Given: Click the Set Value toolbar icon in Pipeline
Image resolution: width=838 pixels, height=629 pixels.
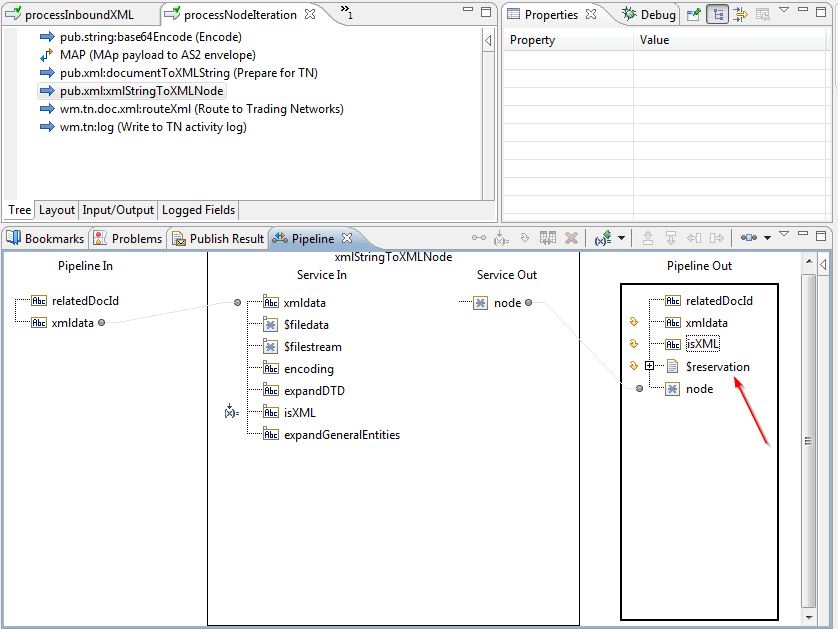Looking at the screenshot, I should tap(501, 238).
